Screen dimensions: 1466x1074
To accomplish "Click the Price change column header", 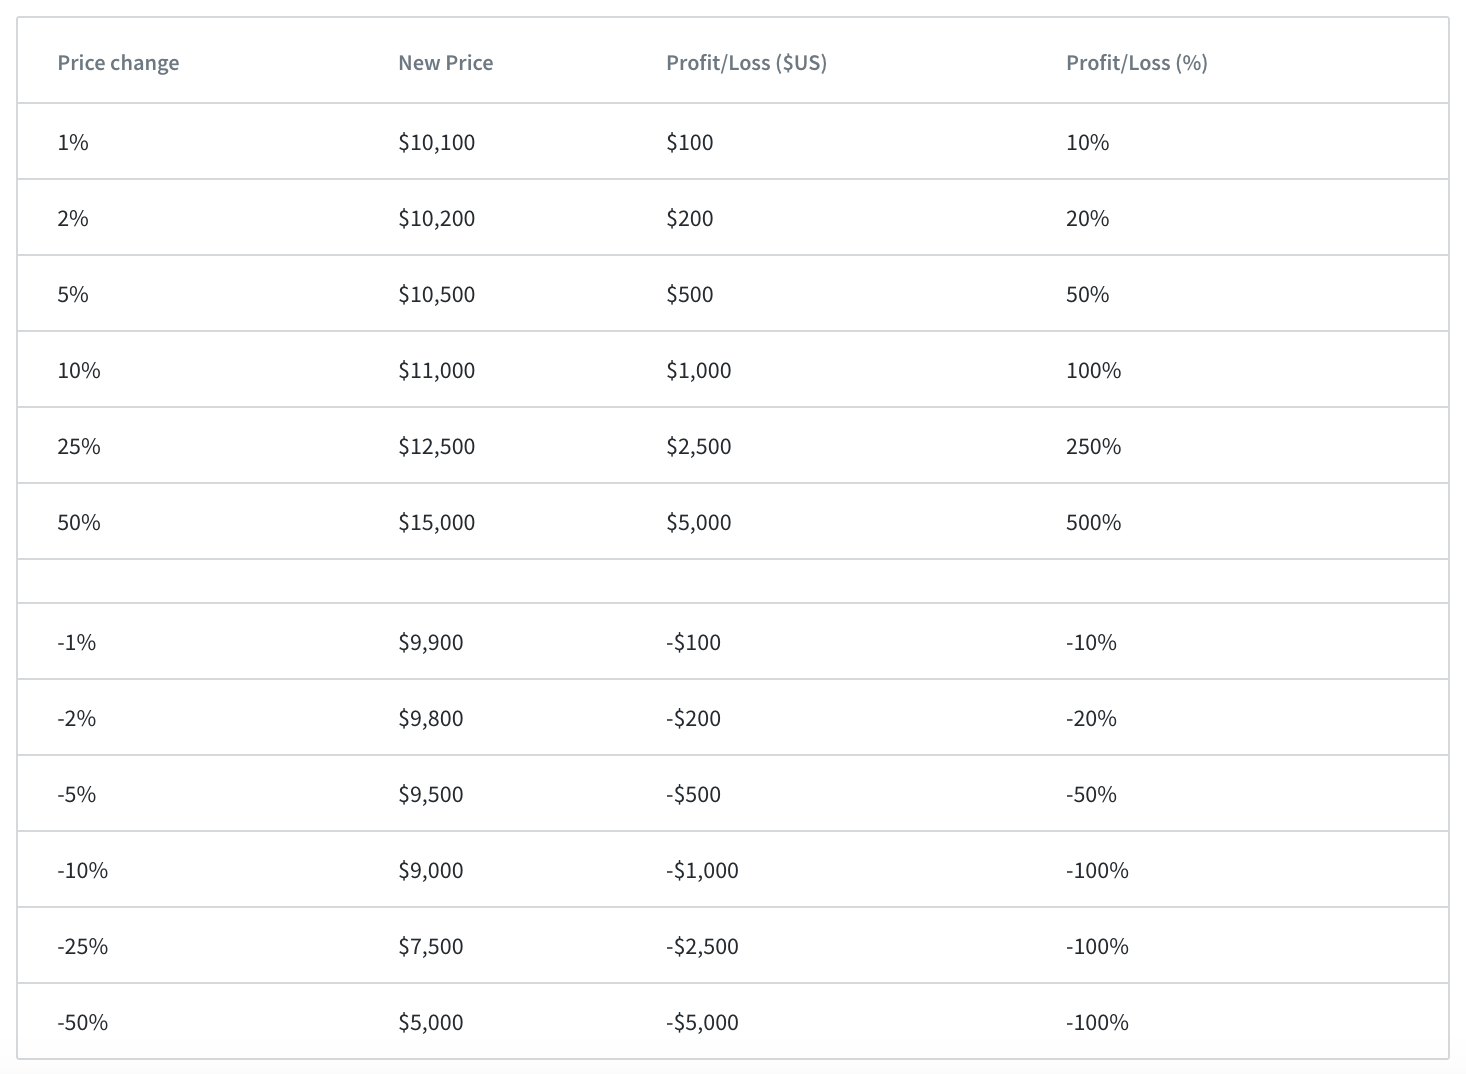I will tap(118, 63).
